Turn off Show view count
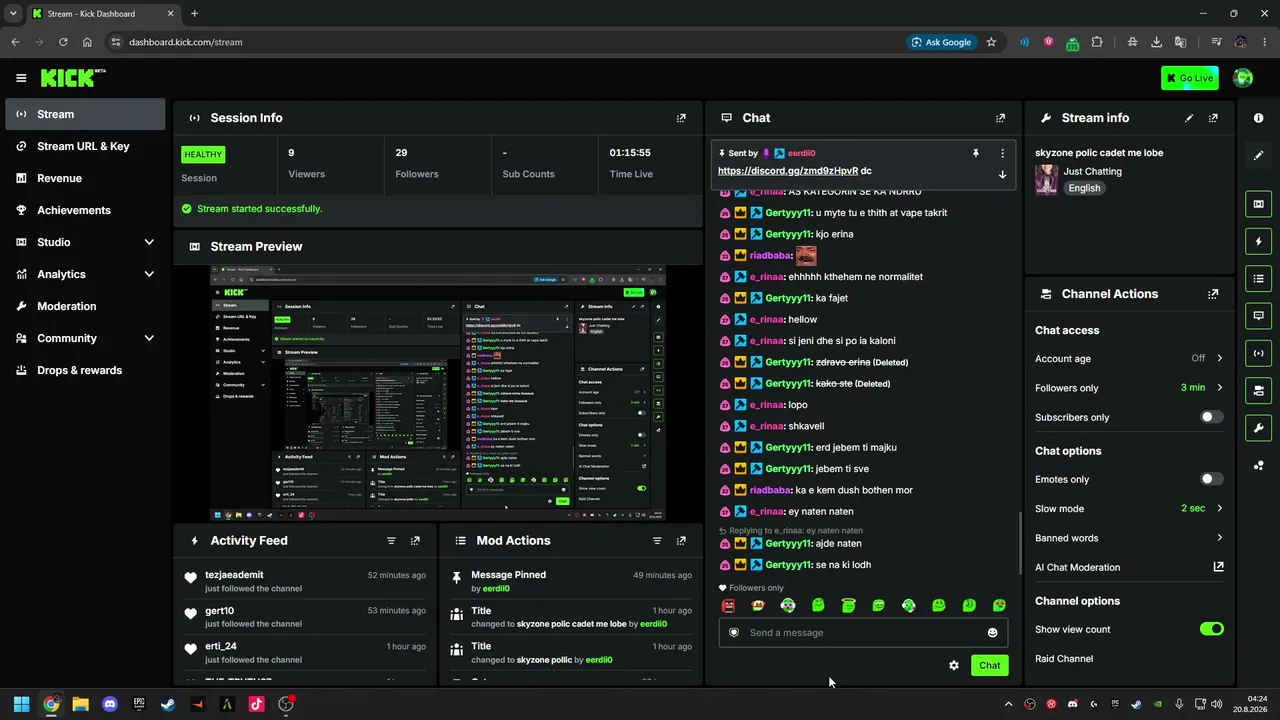 click(1211, 629)
